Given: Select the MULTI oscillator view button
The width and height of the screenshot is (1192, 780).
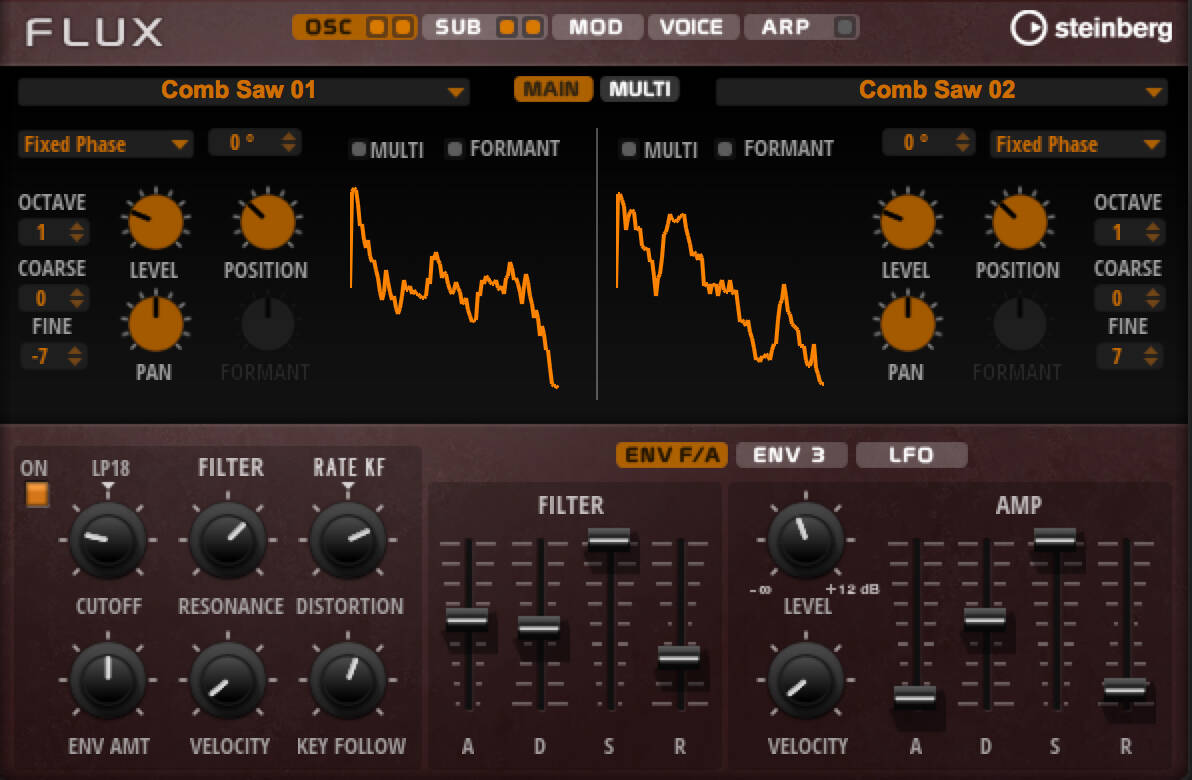Looking at the screenshot, I should (640, 90).
